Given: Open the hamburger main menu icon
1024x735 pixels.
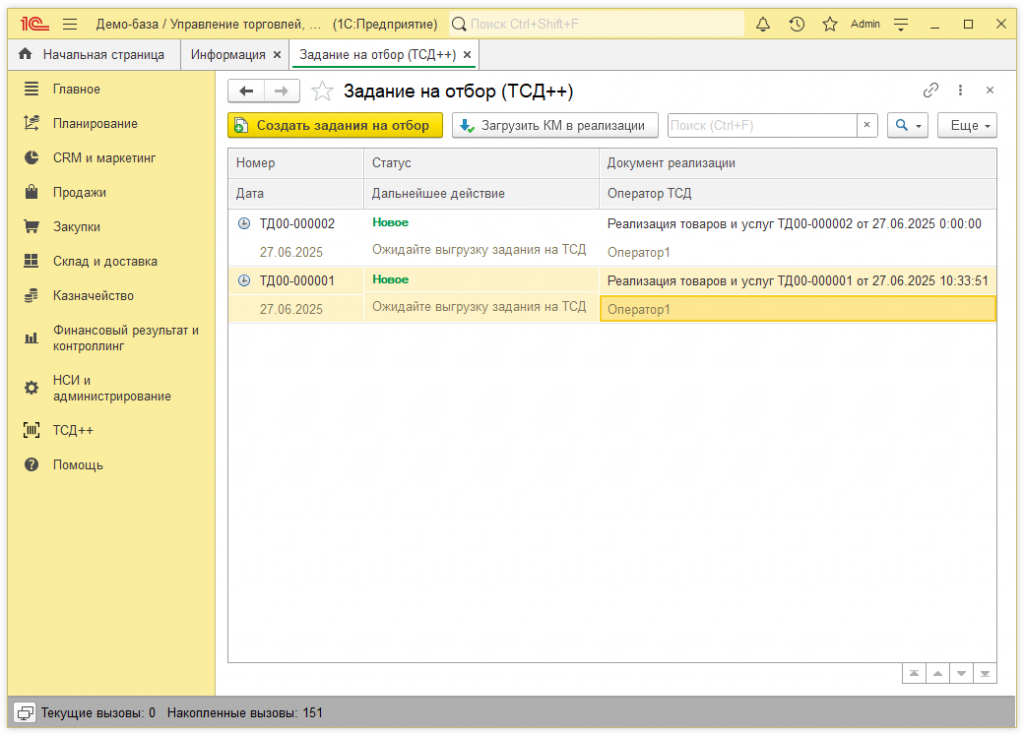Looking at the screenshot, I should (70, 24).
